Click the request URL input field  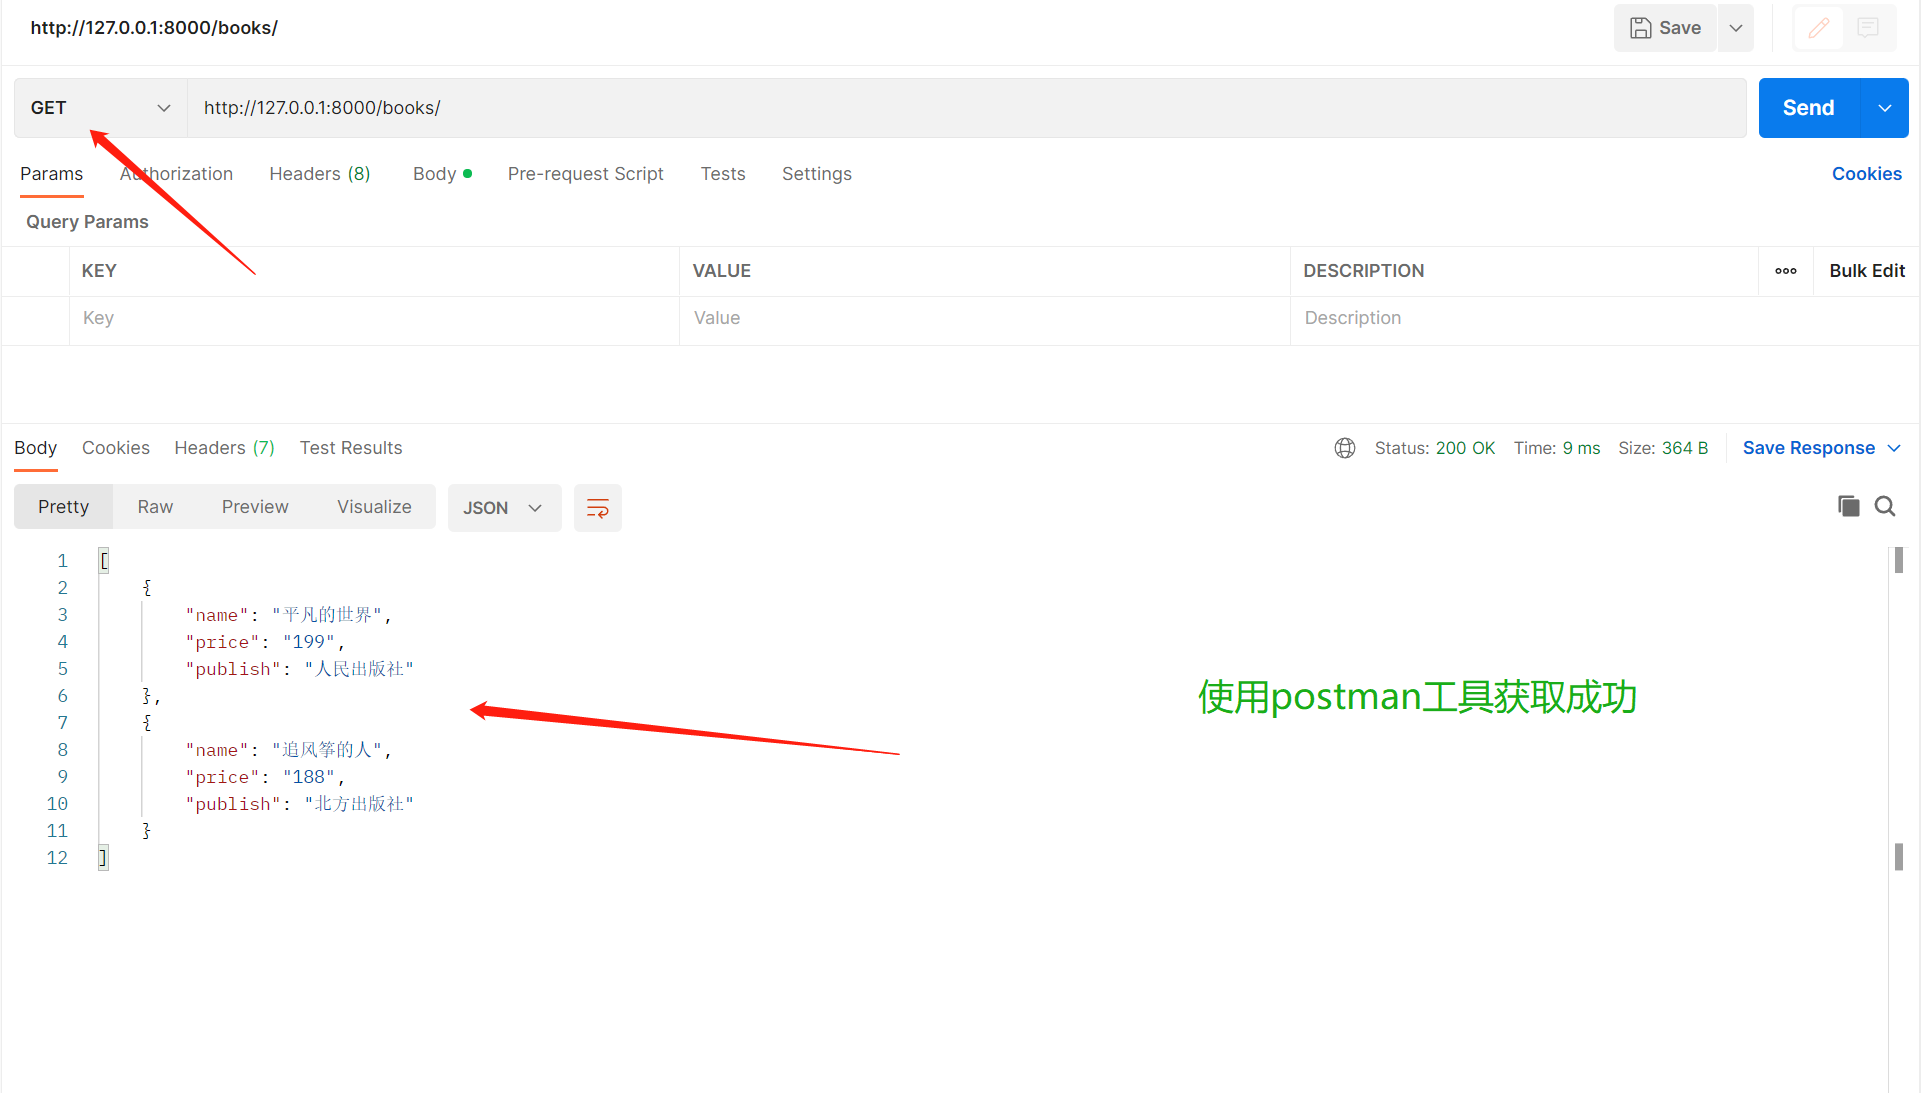click(x=960, y=108)
